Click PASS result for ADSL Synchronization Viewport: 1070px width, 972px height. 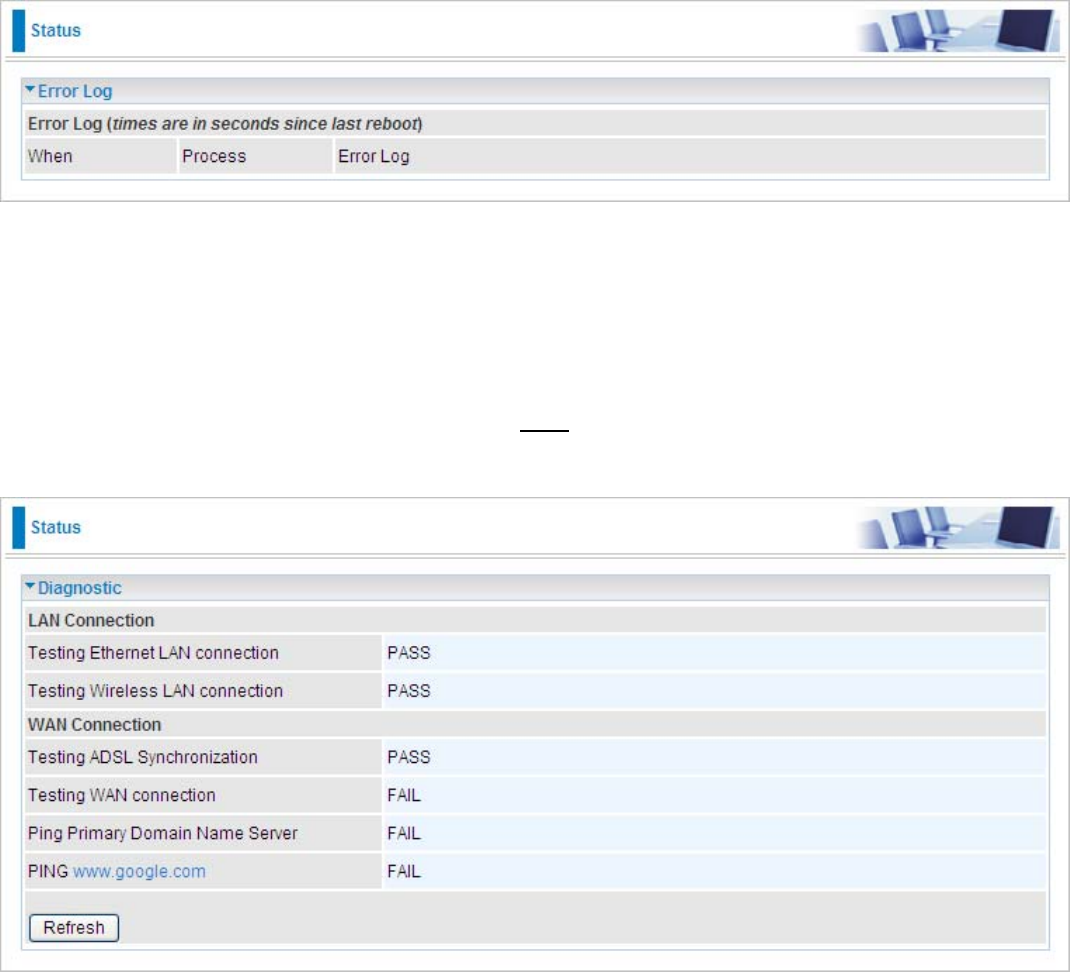(409, 757)
